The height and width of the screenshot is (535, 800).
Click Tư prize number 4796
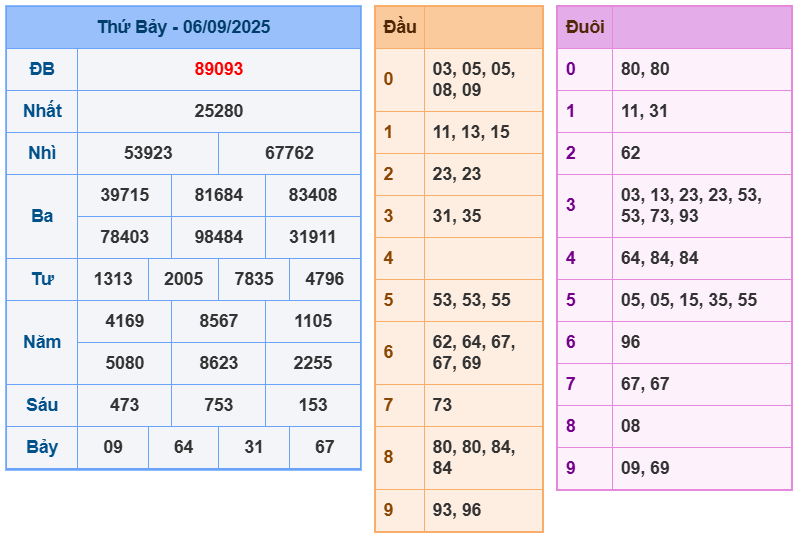point(324,279)
